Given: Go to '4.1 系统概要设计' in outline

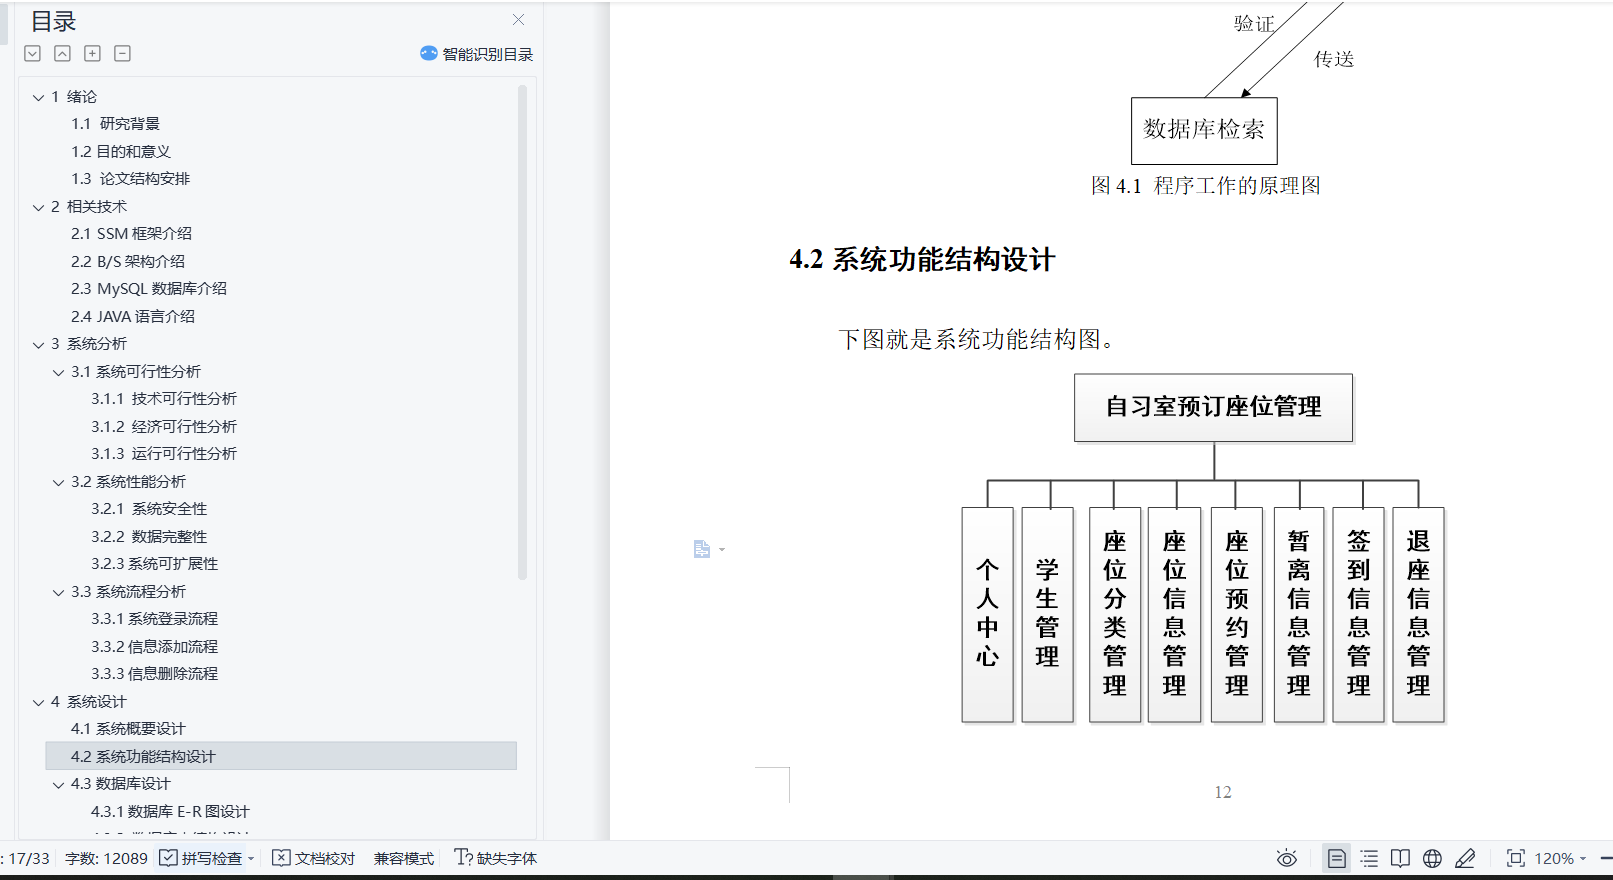Looking at the screenshot, I should (128, 729).
